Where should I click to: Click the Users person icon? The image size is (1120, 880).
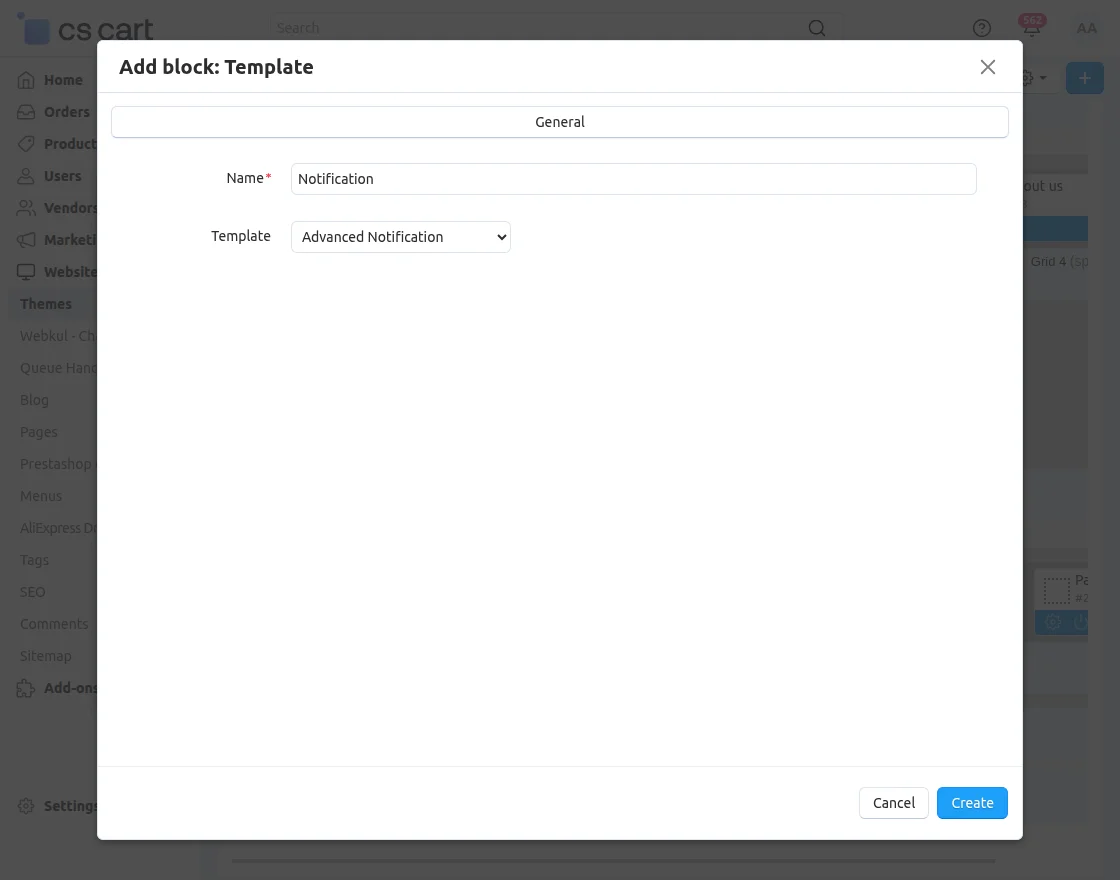pyautogui.click(x=27, y=176)
